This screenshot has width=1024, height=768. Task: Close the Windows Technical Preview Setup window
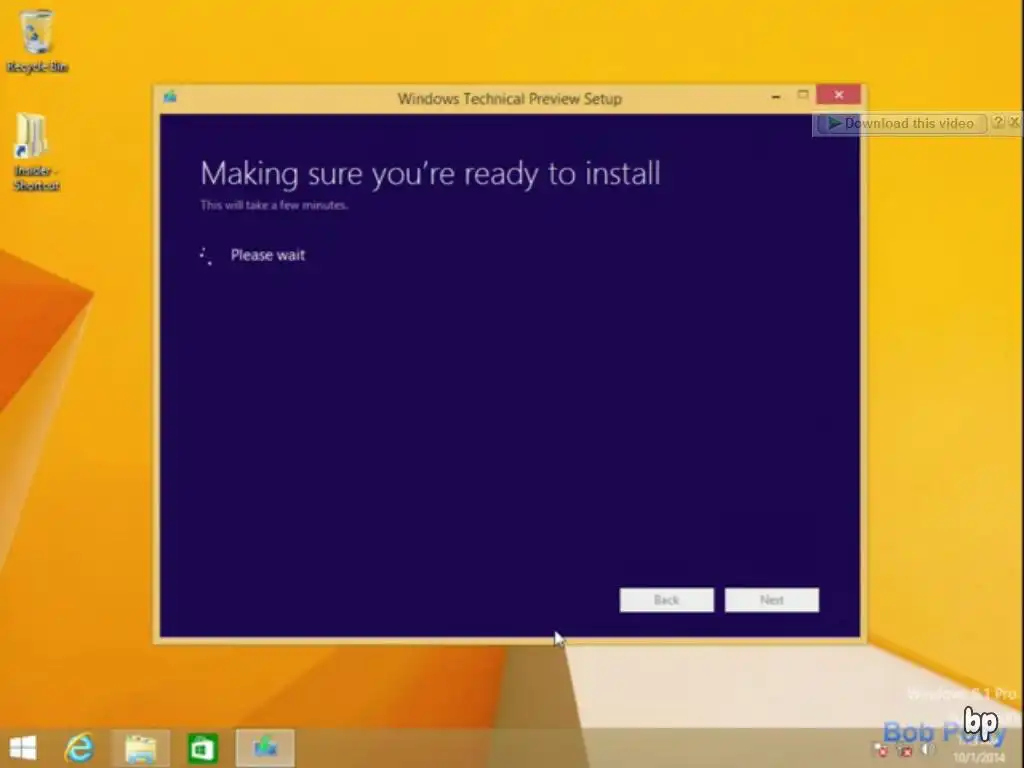pos(839,95)
